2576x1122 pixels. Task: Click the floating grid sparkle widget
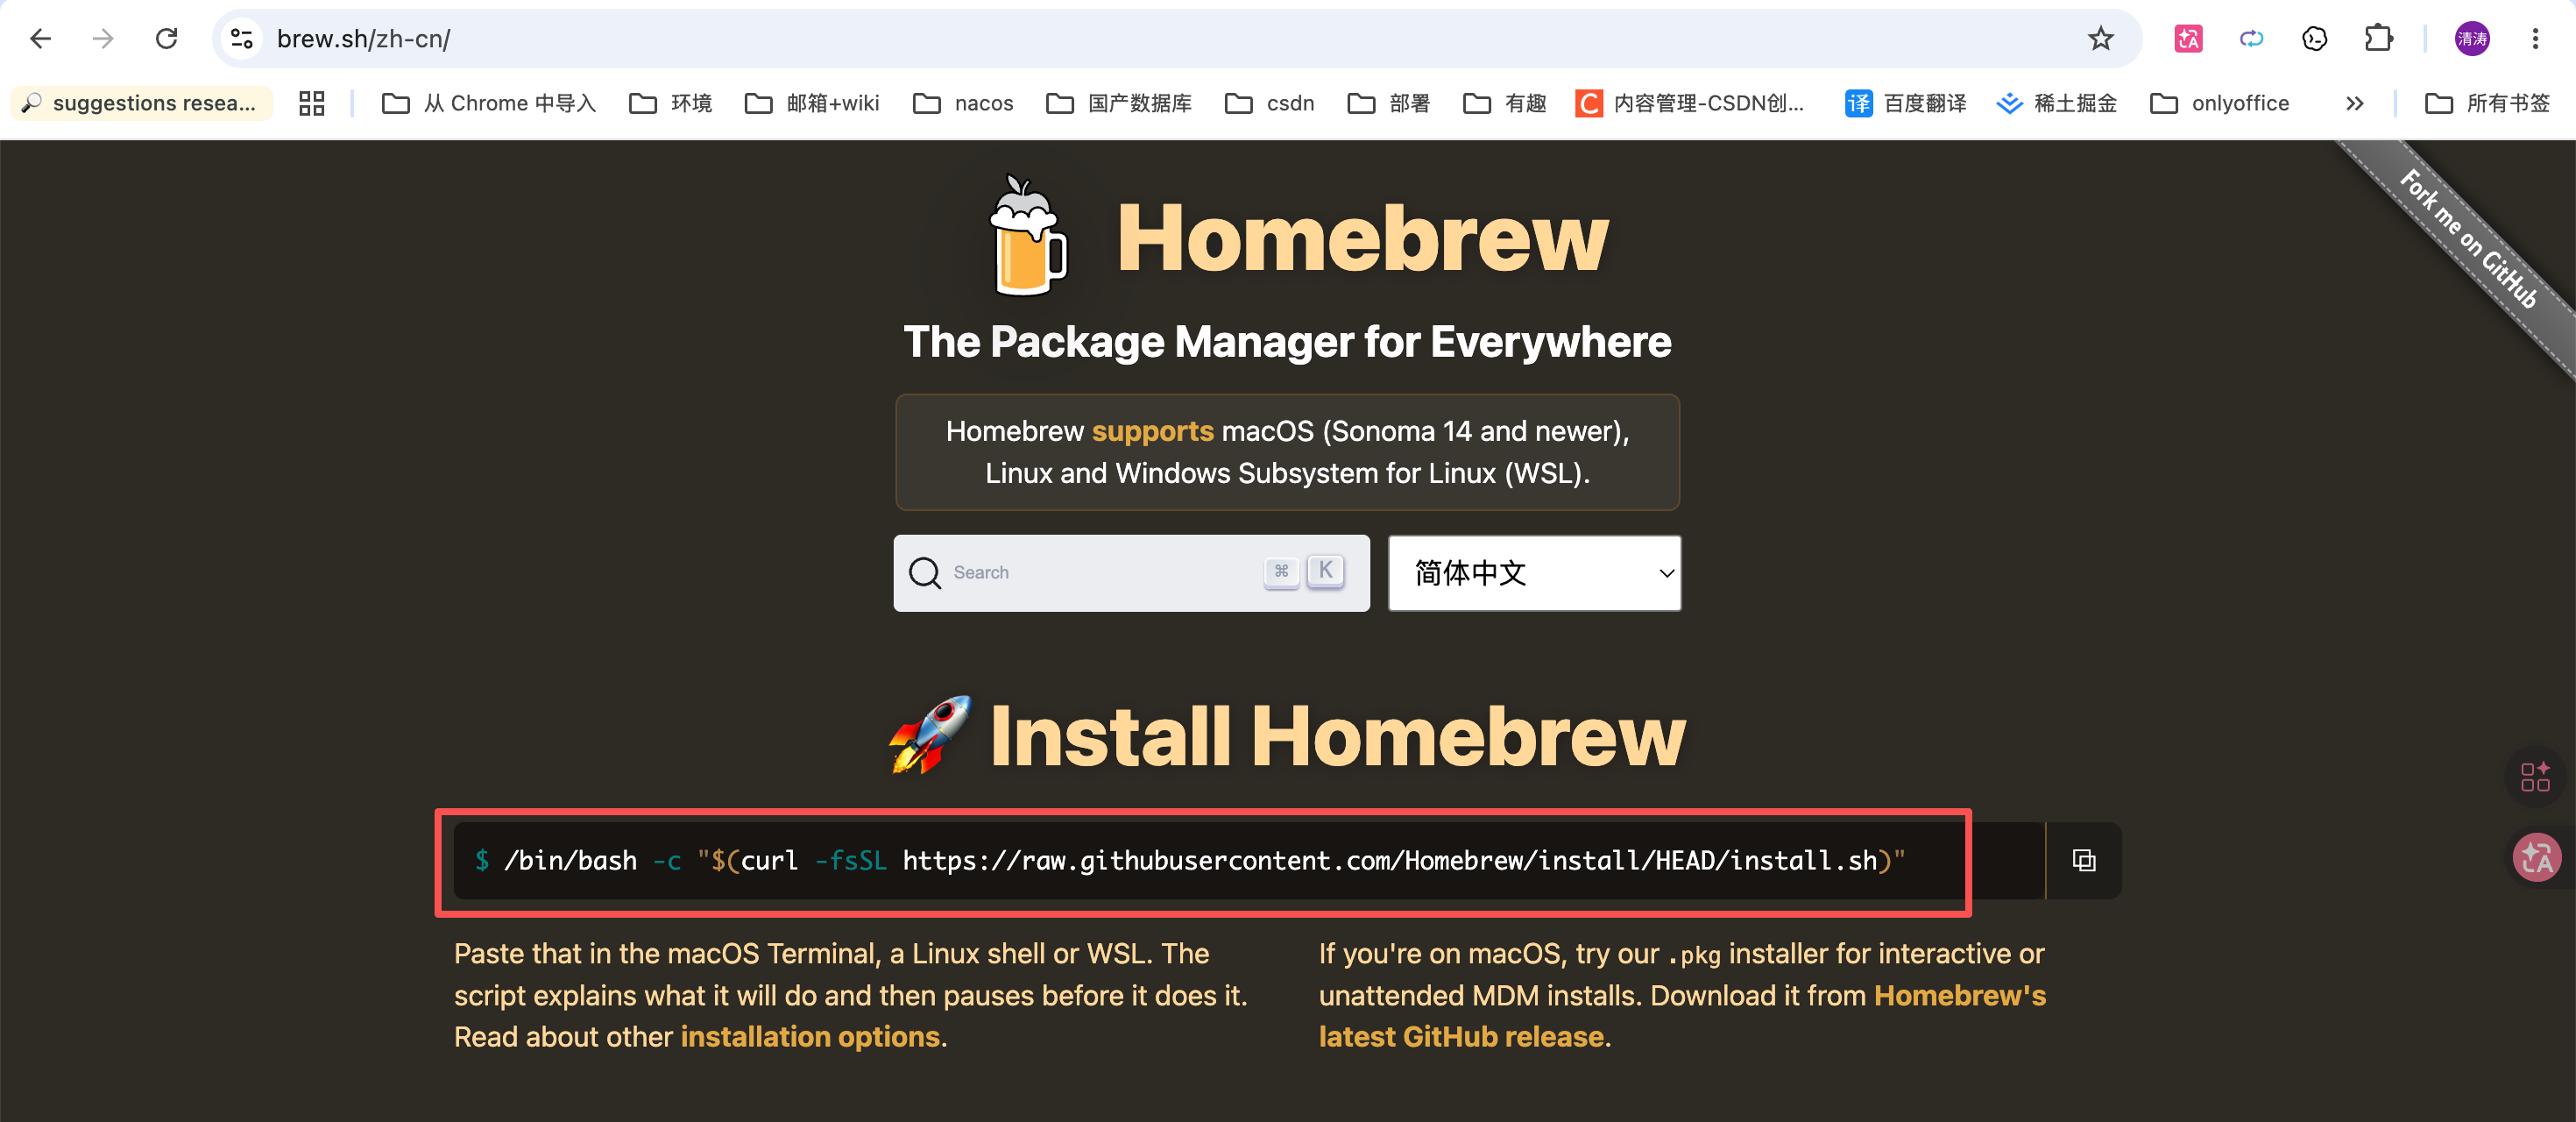(x=2536, y=776)
